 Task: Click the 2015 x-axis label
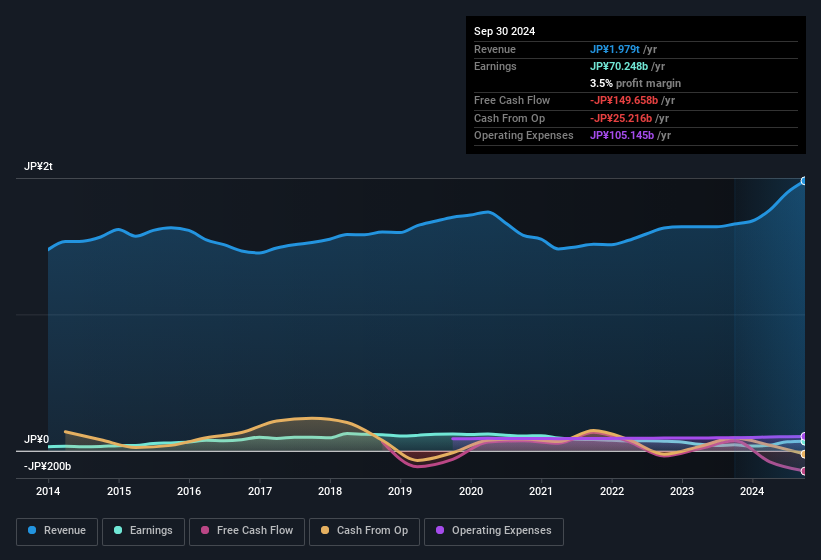pos(119,491)
